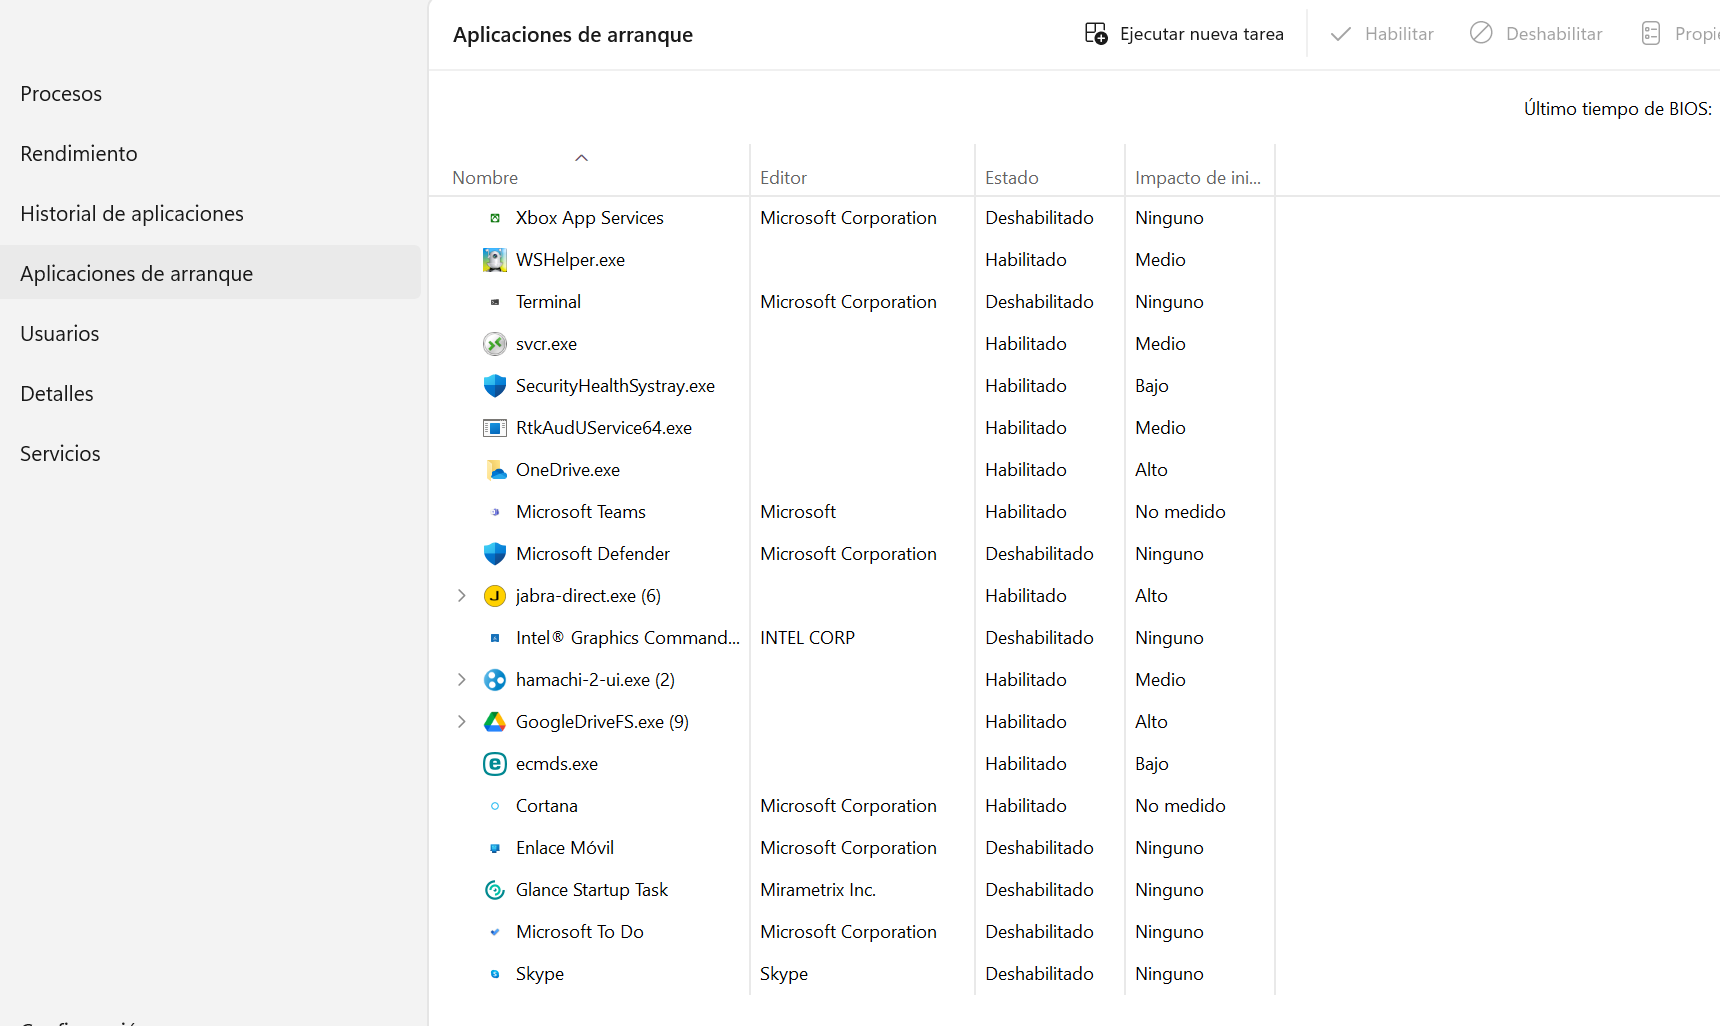
Task: Click the Microsoft Teams icon
Action: 495,512
